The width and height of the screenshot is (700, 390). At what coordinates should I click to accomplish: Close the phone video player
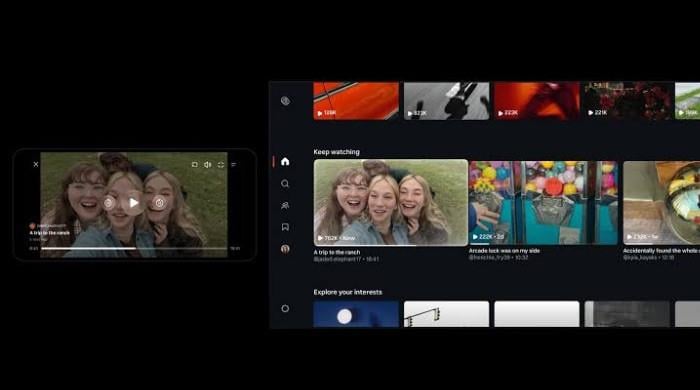click(36, 164)
